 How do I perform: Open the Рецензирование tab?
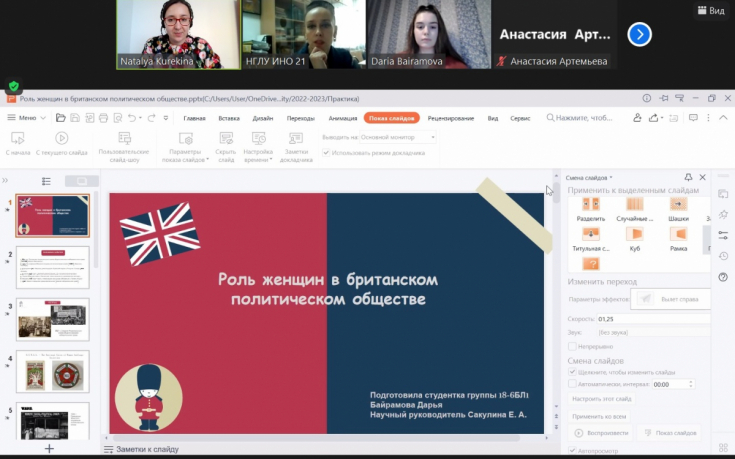click(450, 118)
